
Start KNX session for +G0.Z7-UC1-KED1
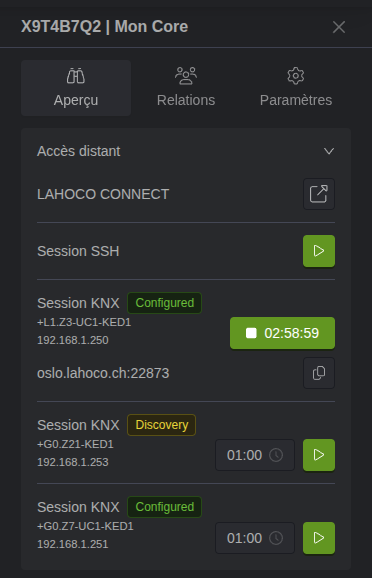click(x=319, y=538)
